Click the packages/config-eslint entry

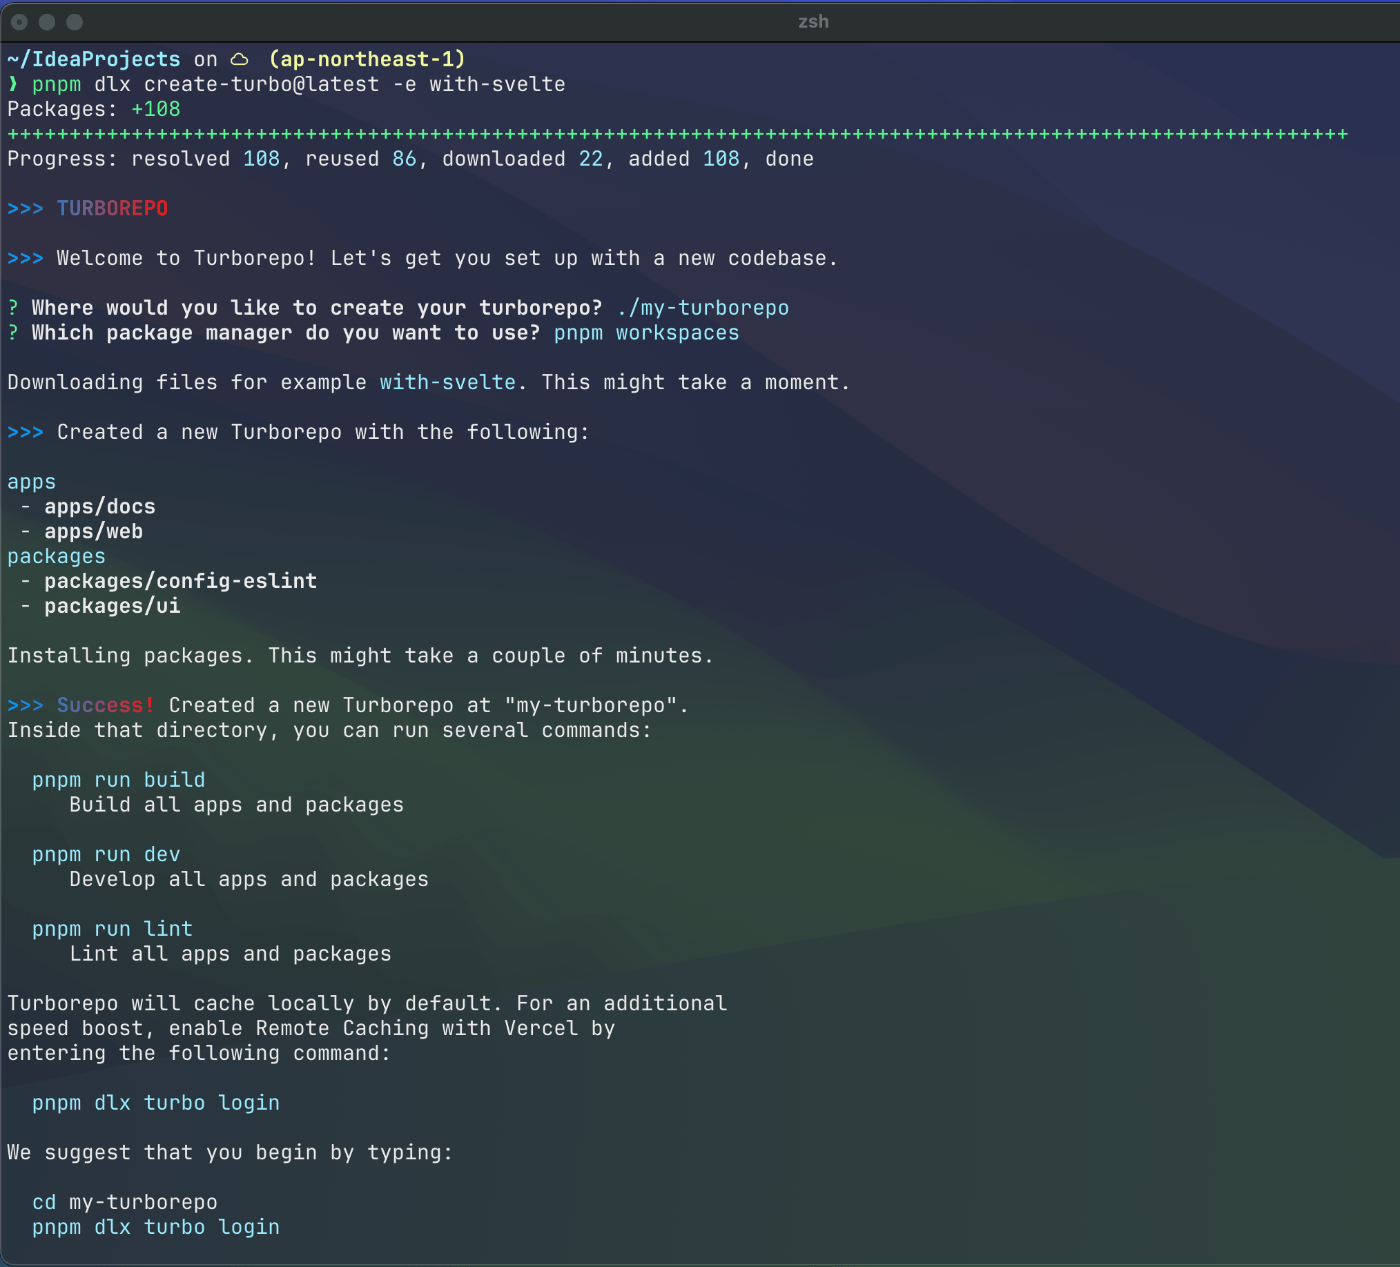(181, 581)
